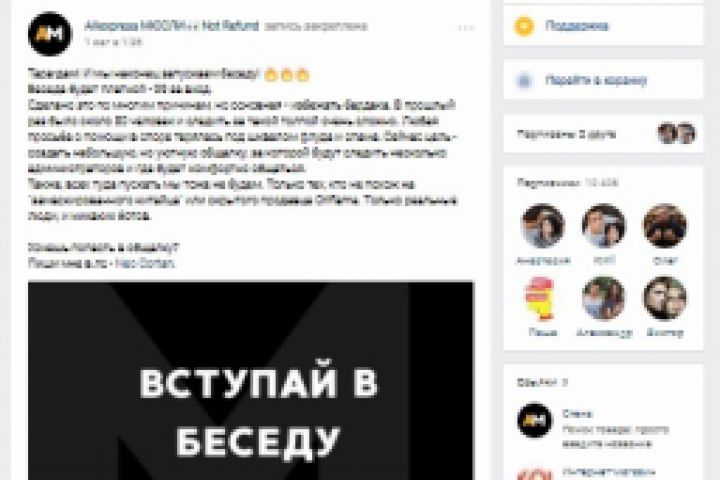Click the black AM group avatar in post header
This screenshot has width=720, height=480.
click(50, 34)
